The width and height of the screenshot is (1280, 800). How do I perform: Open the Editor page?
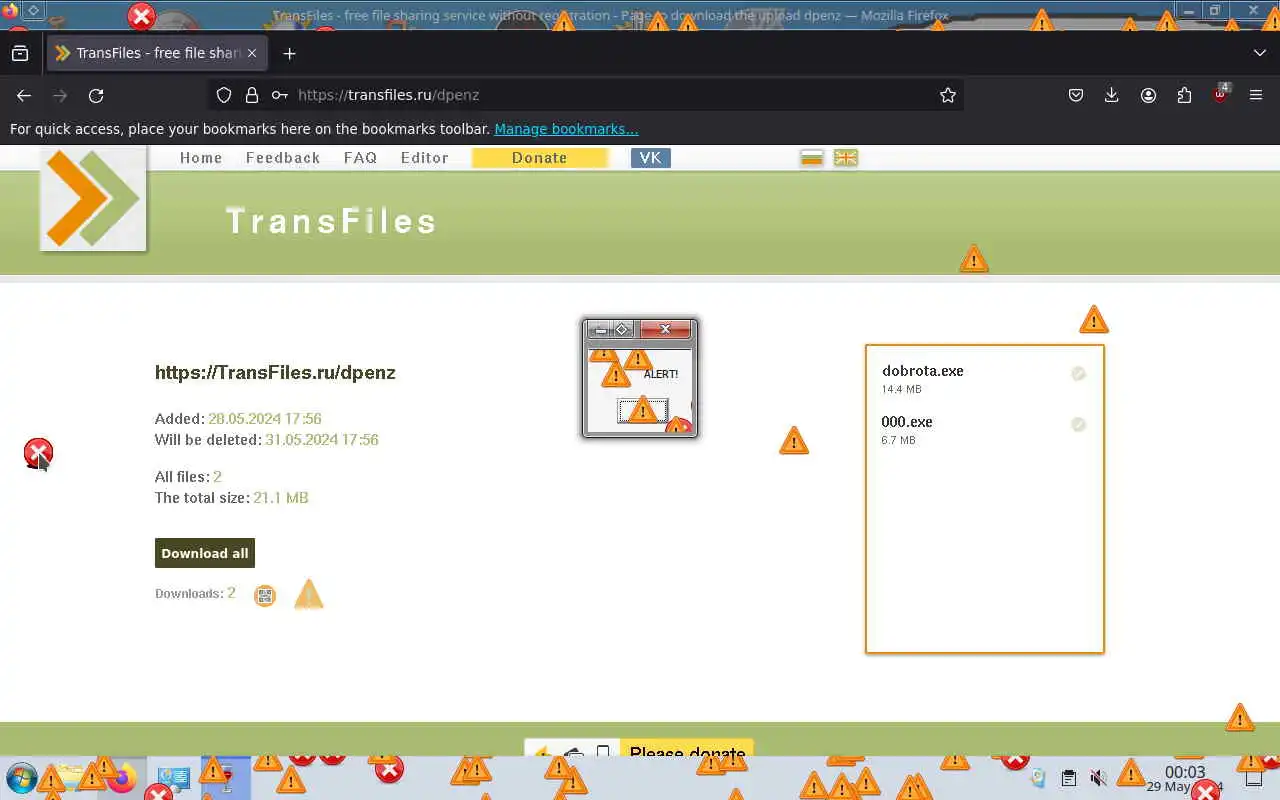coord(424,158)
